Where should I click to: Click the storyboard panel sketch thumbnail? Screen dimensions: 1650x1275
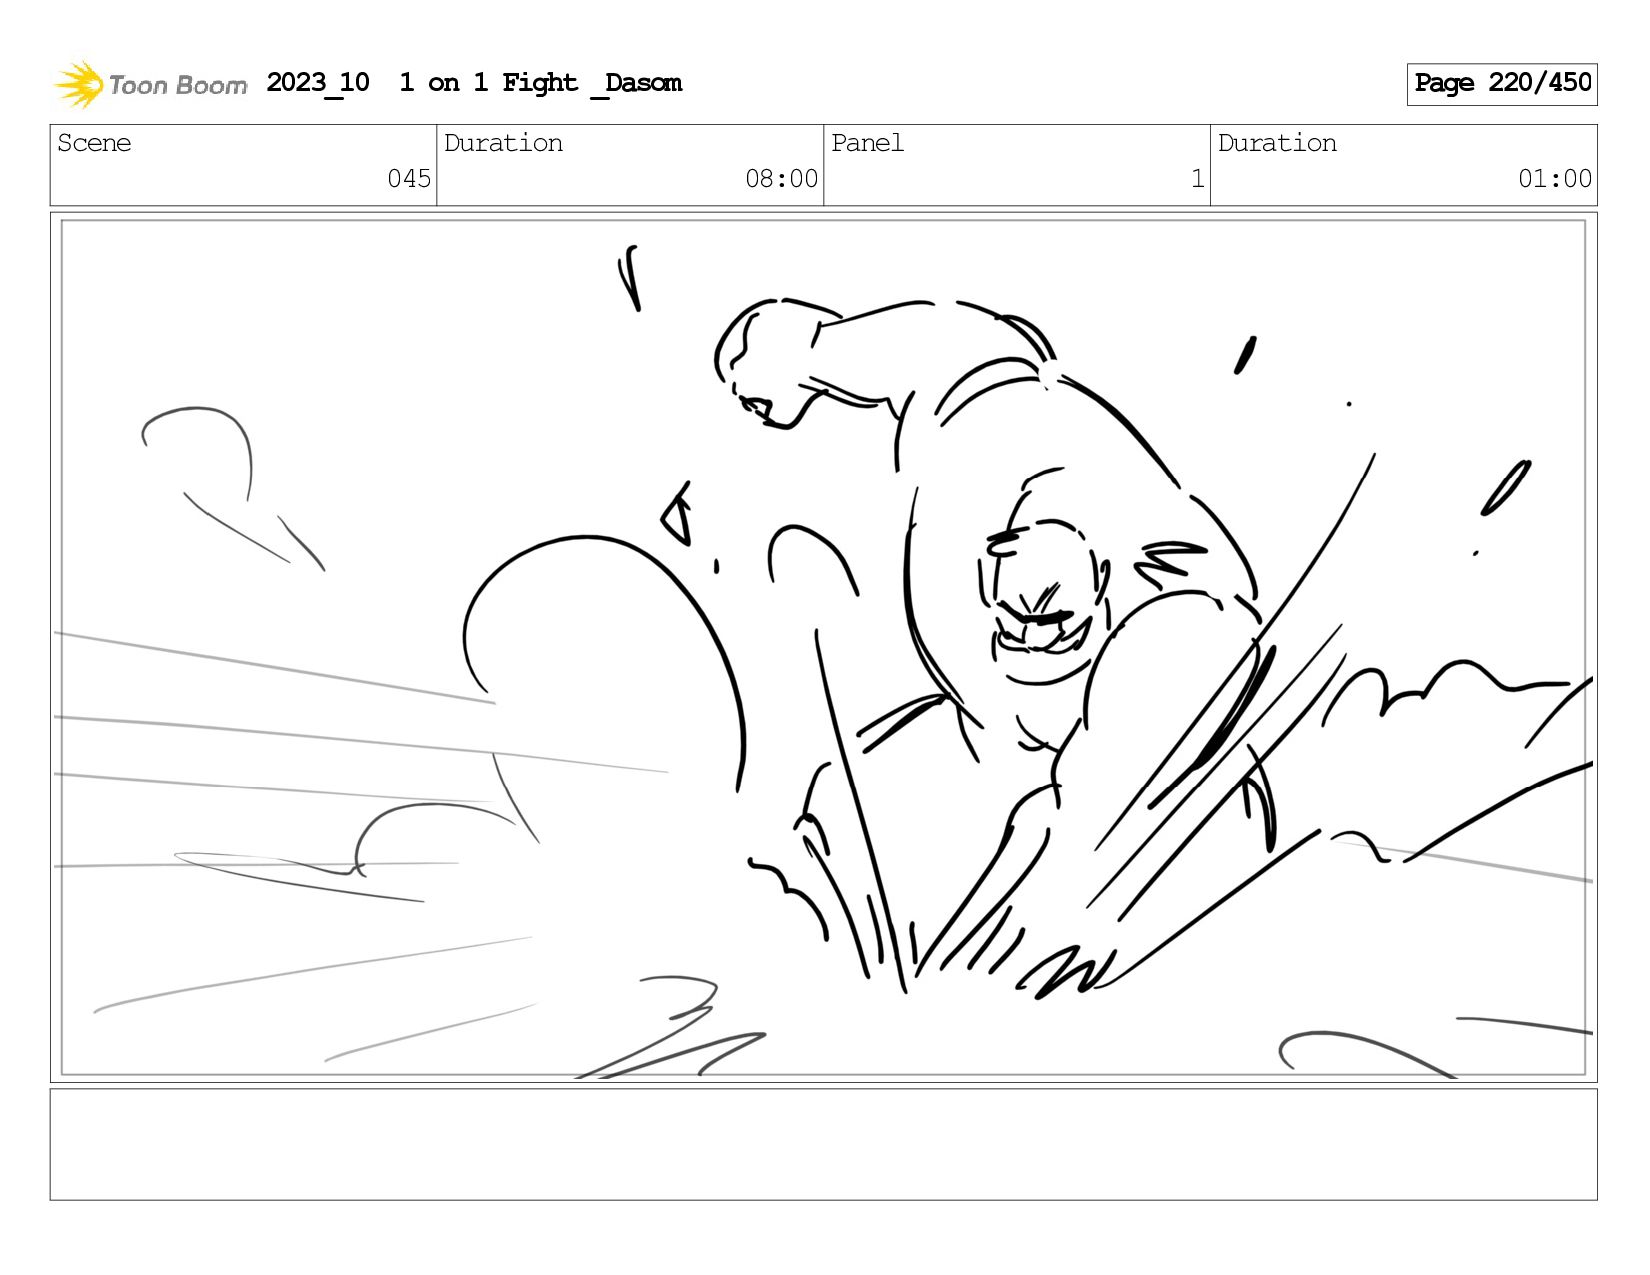tap(824, 647)
